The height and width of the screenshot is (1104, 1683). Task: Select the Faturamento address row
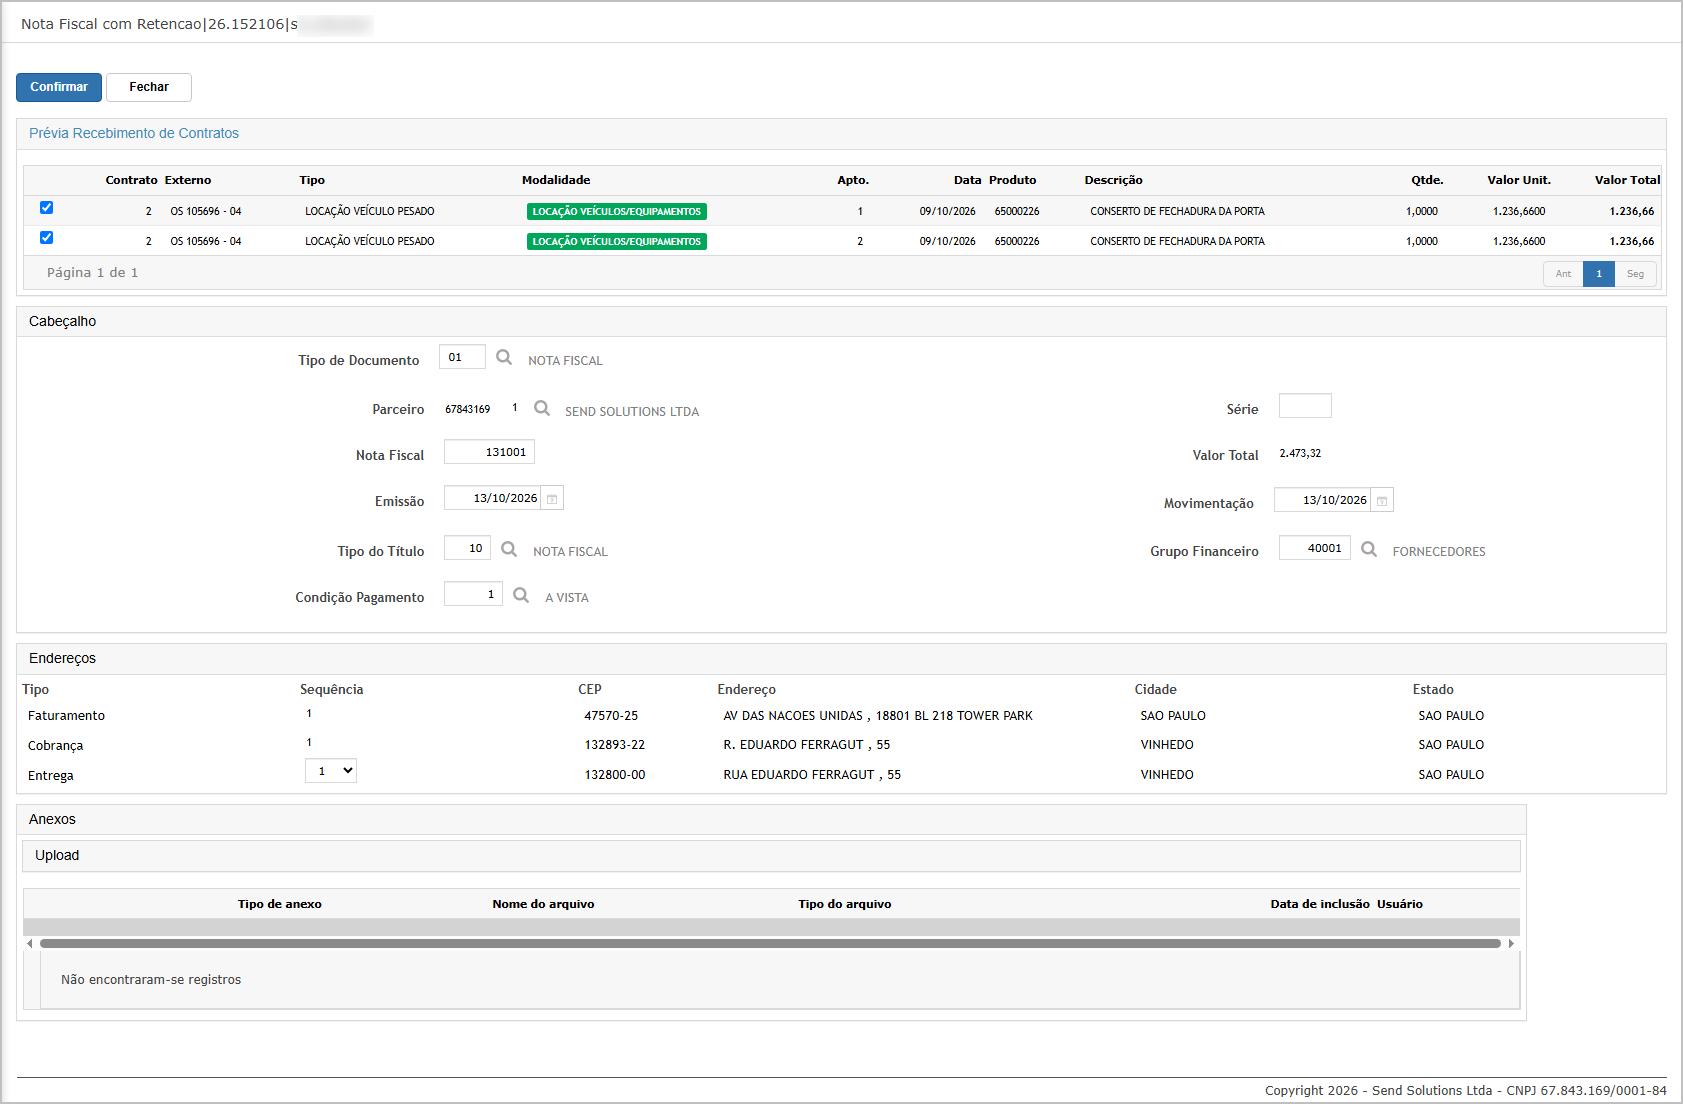(x=841, y=716)
